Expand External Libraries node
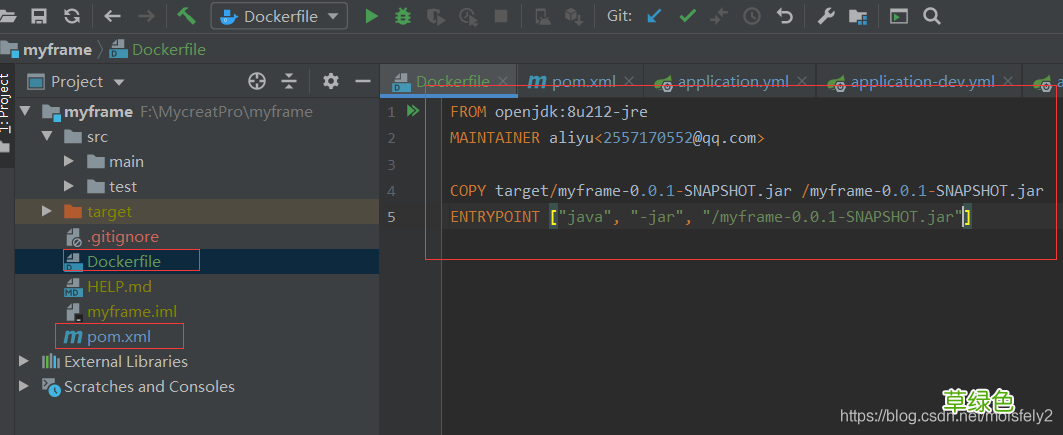1063x435 pixels. (25, 361)
